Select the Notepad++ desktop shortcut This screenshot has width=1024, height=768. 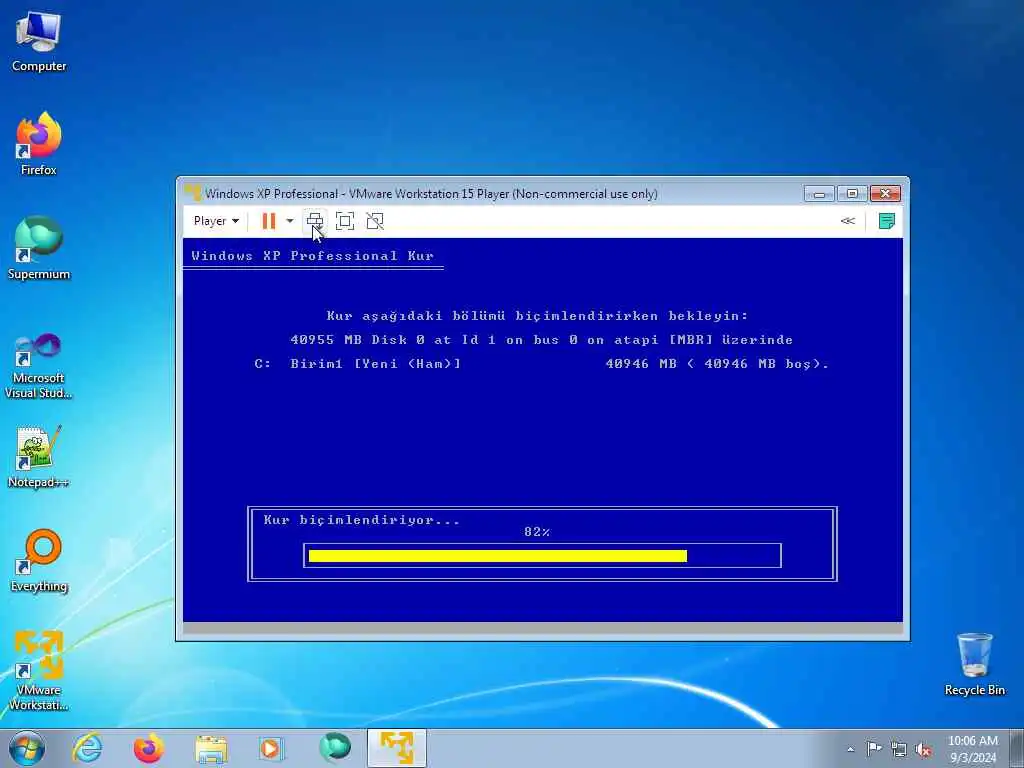(x=39, y=457)
